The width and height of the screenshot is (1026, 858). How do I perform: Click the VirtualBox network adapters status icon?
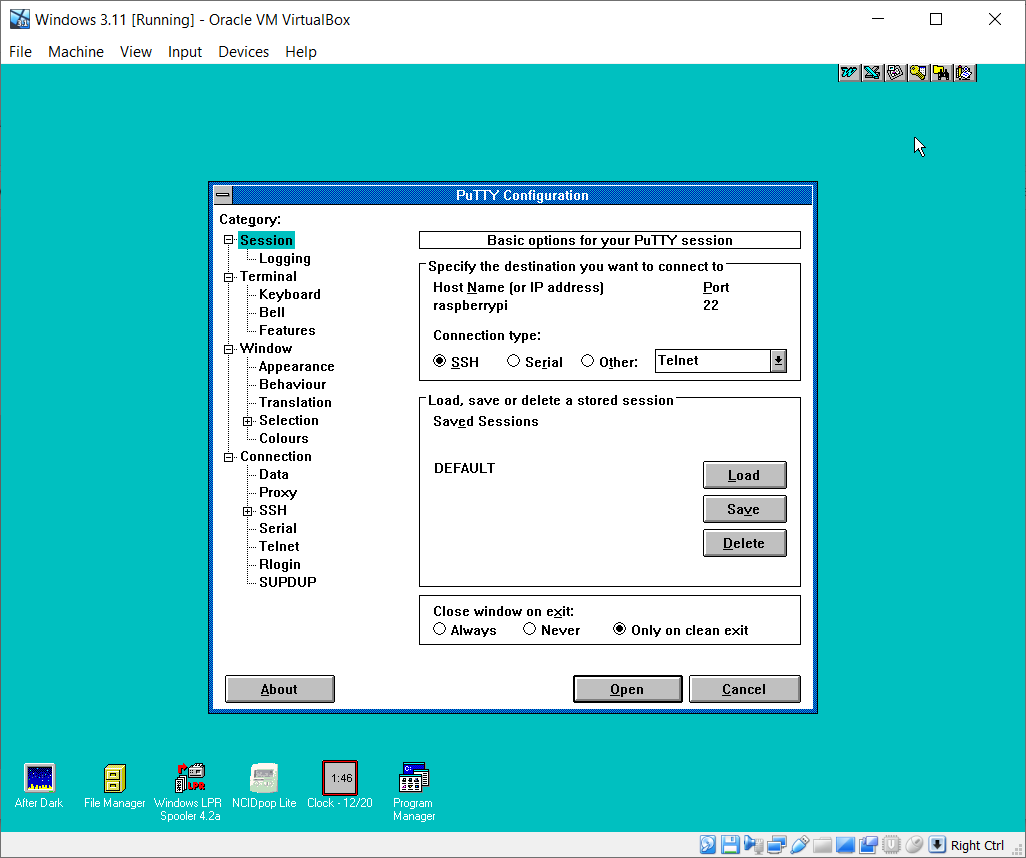776,844
